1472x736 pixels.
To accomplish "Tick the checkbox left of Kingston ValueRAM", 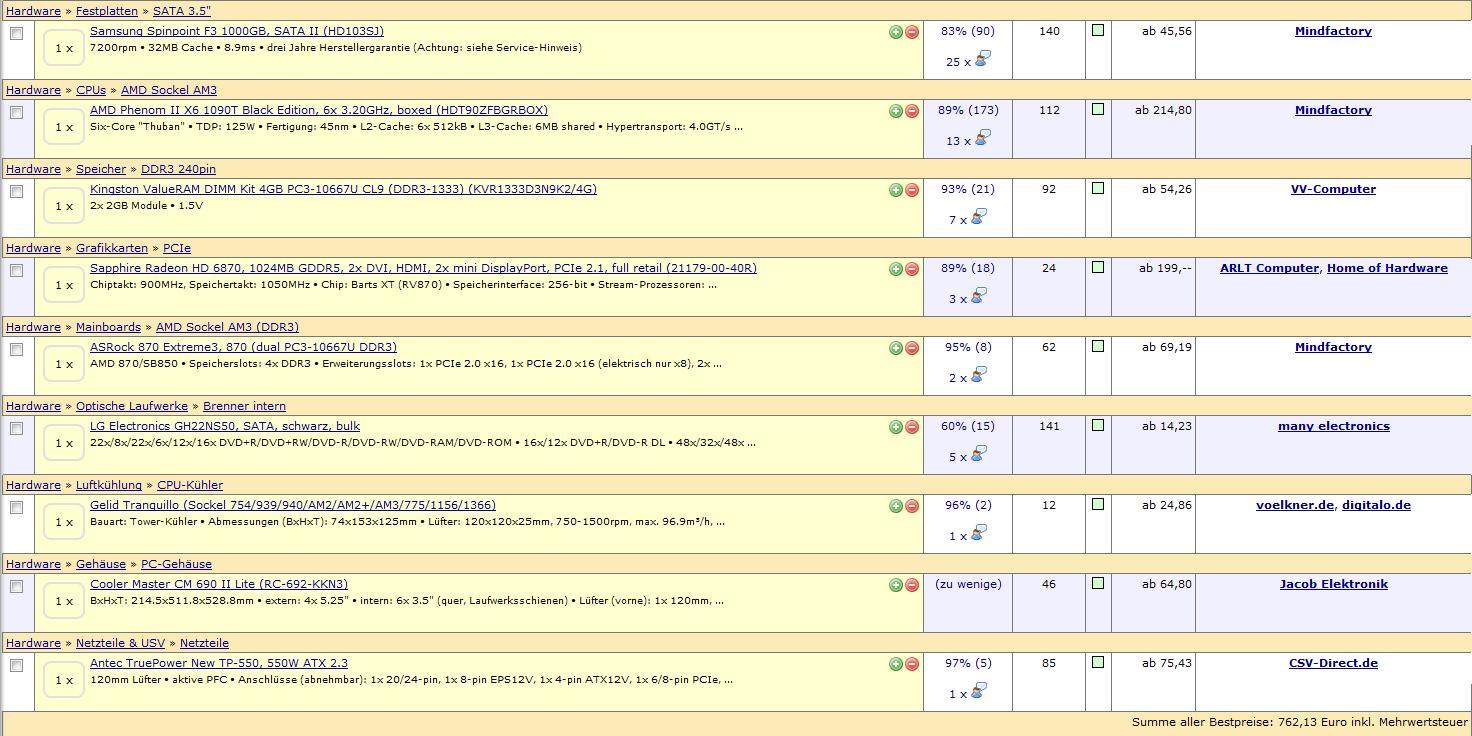I will point(16,192).
